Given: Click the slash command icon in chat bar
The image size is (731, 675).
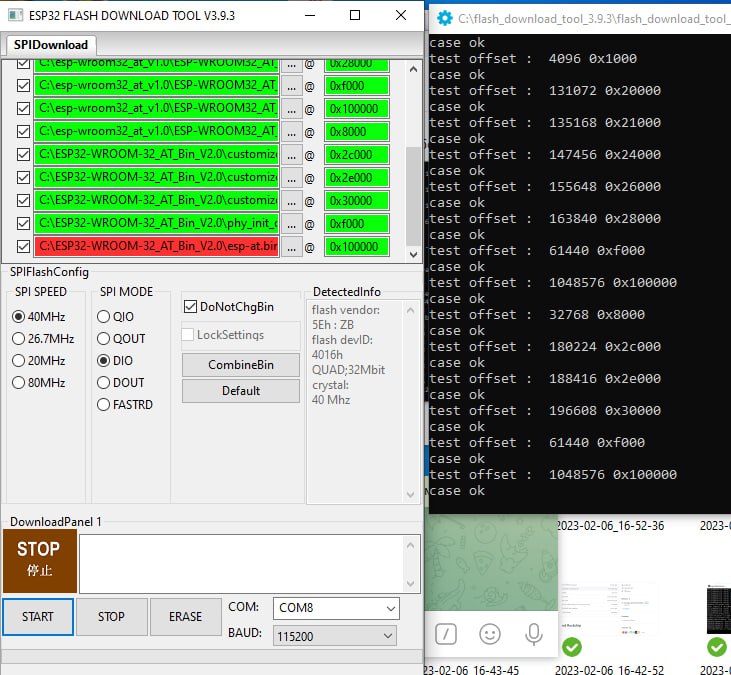Looking at the screenshot, I should [x=446, y=634].
